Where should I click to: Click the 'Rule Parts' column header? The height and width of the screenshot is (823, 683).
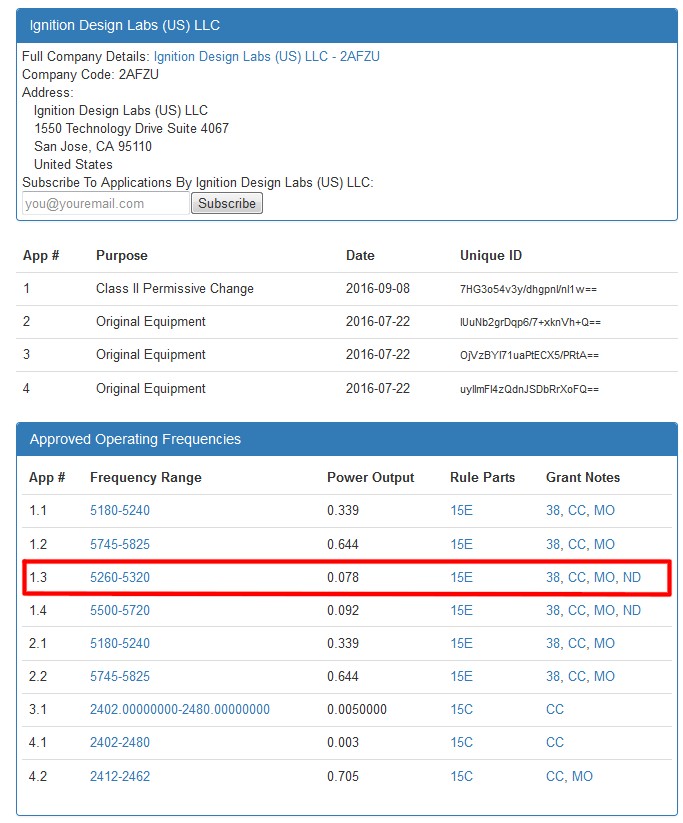coord(482,478)
